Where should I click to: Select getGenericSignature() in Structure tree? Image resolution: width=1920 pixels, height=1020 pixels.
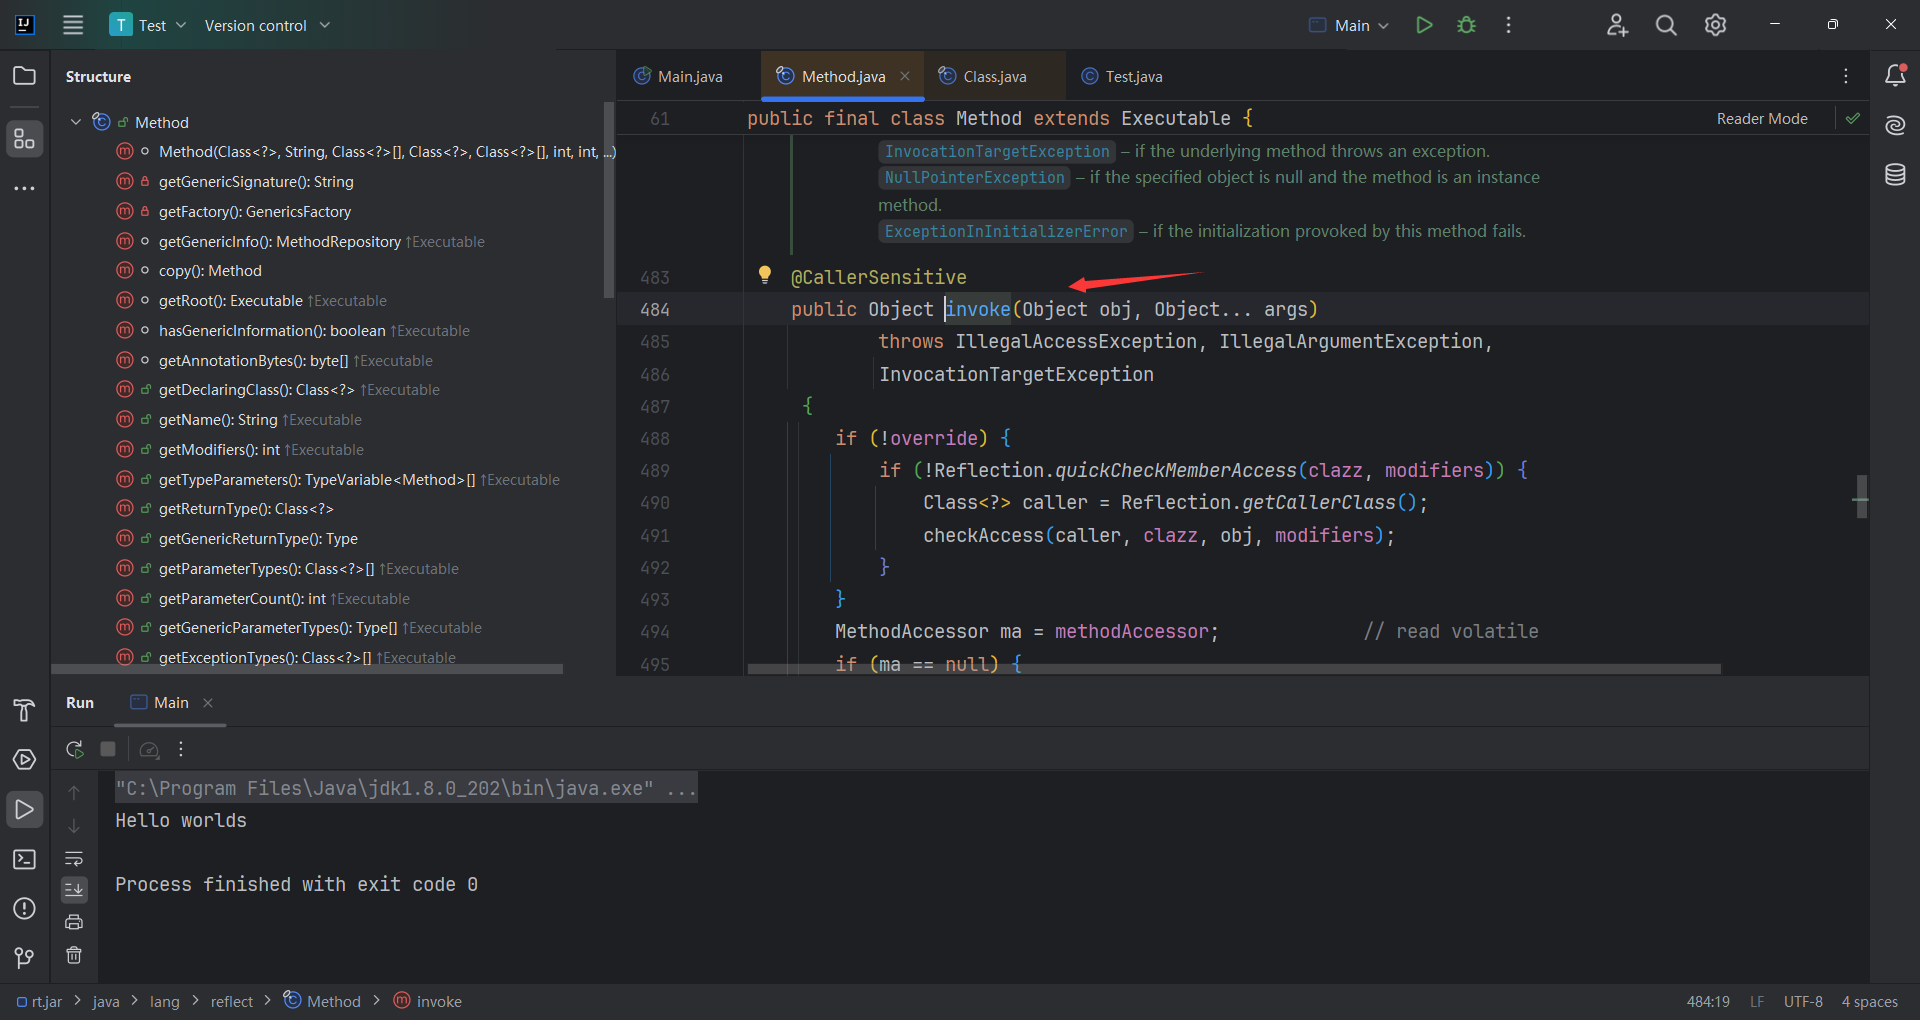[256, 181]
